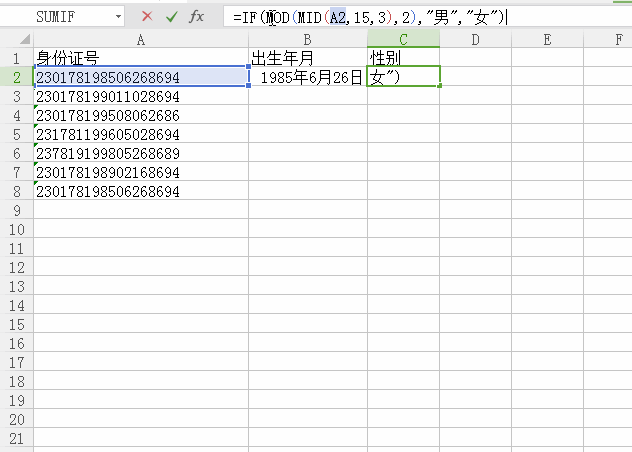Click the SUMIF name box field

[x=56, y=17]
